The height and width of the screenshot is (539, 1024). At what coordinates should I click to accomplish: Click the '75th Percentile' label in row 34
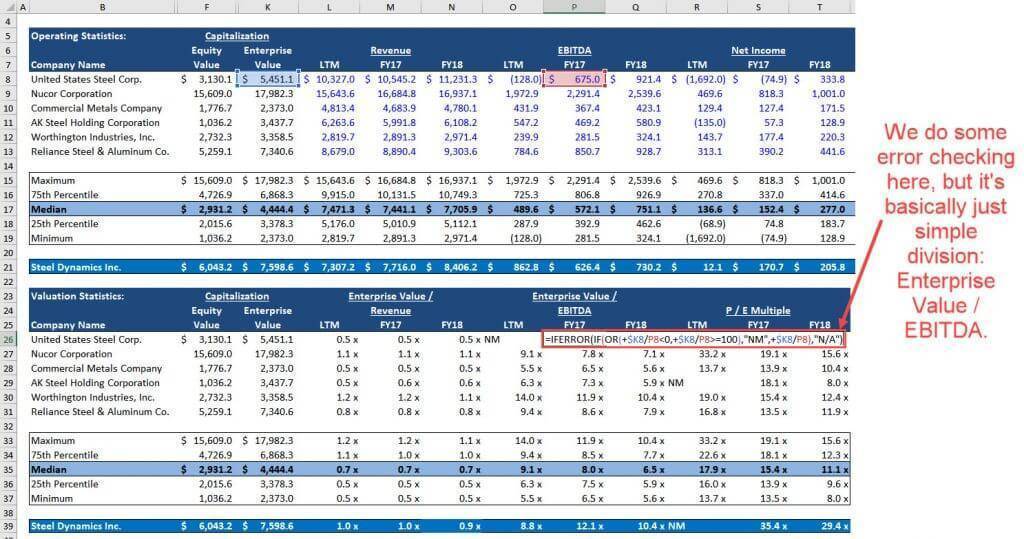[x=64, y=455]
